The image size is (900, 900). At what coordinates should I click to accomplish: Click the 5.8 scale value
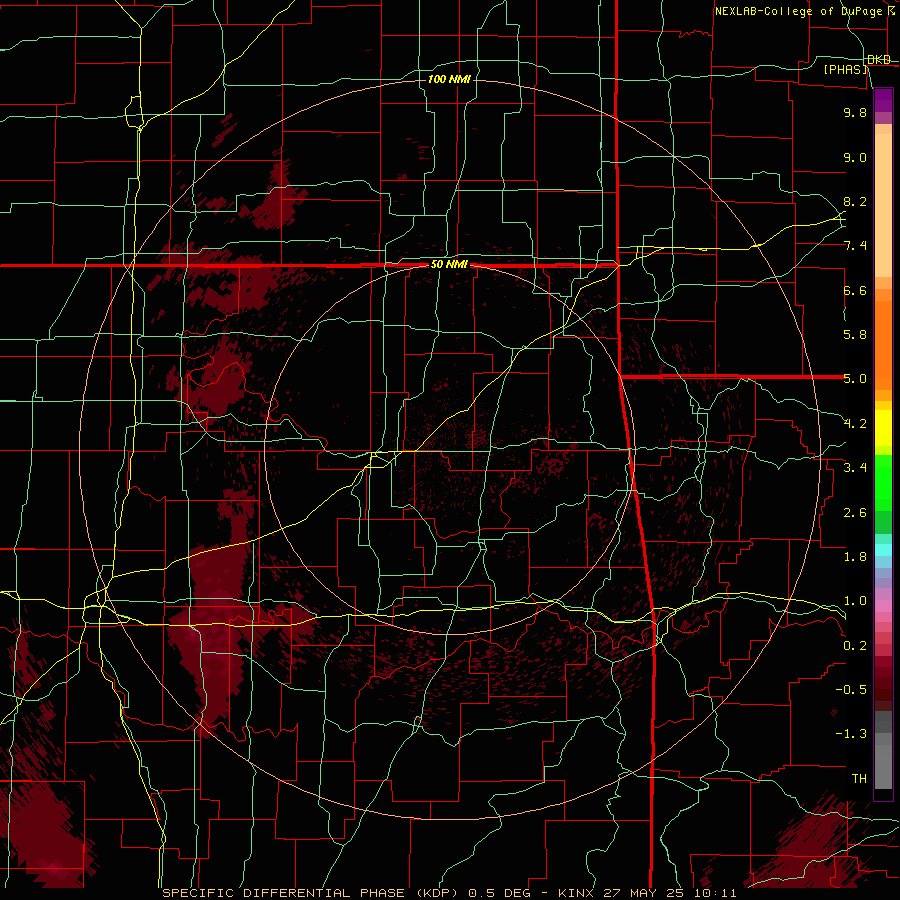[x=855, y=335]
